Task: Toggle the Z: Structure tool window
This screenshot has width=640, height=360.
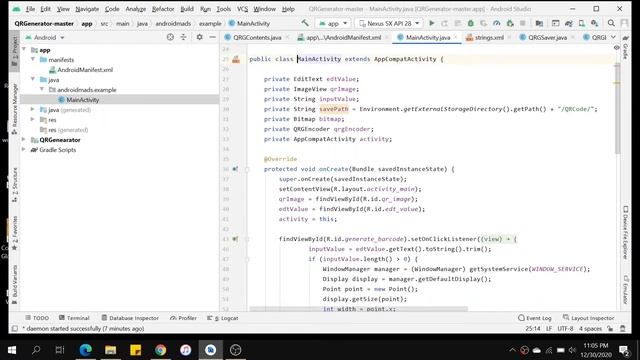Action: [x=15, y=185]
